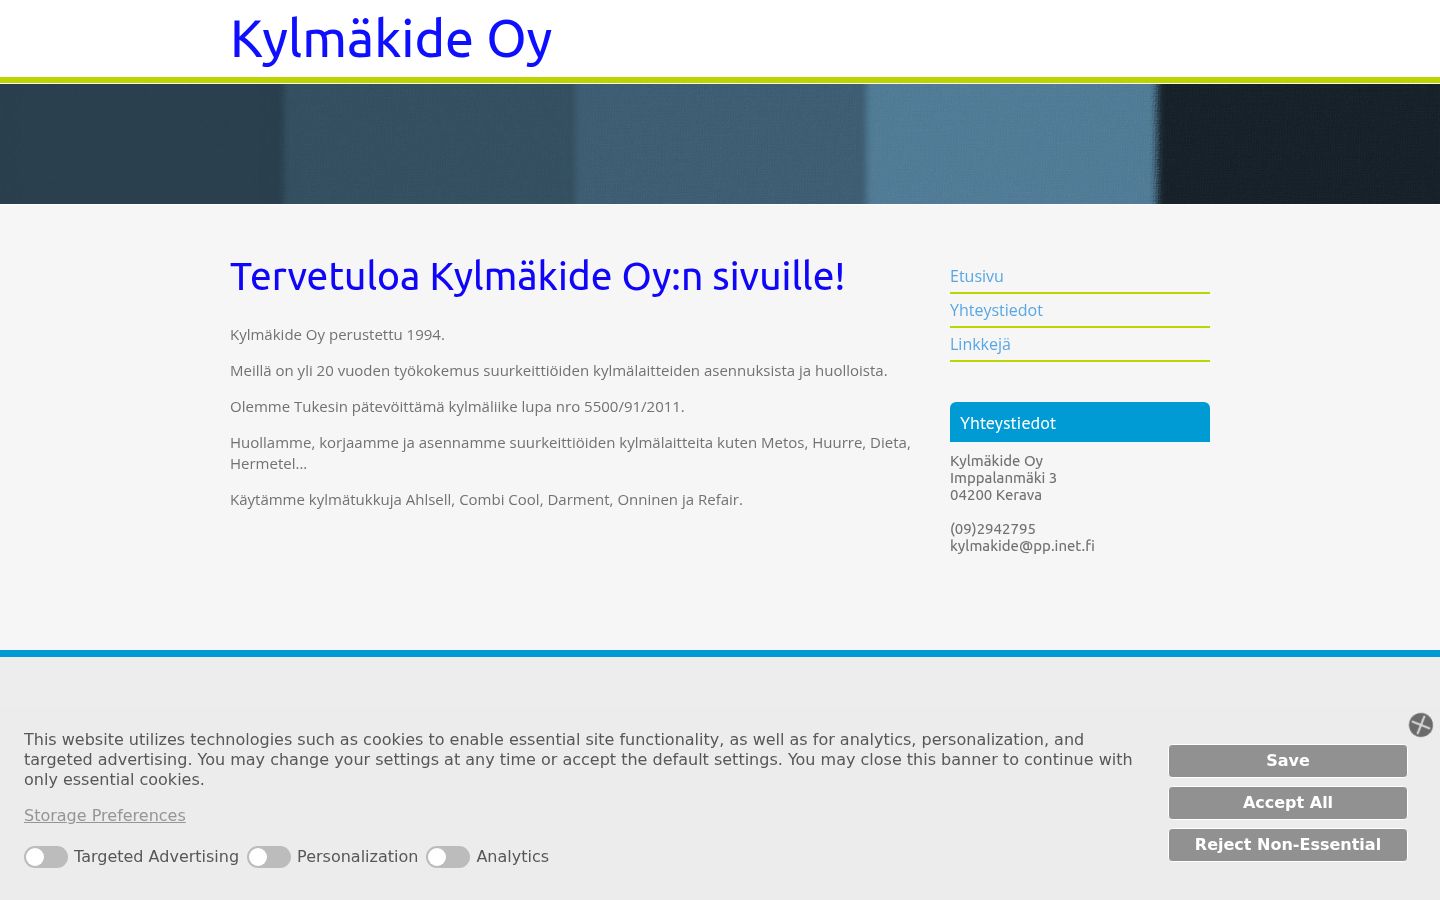The image size is (1440, 900).
Task: Click the kylmakide@pp.inet.fi email address
Action: (1022, 546)
